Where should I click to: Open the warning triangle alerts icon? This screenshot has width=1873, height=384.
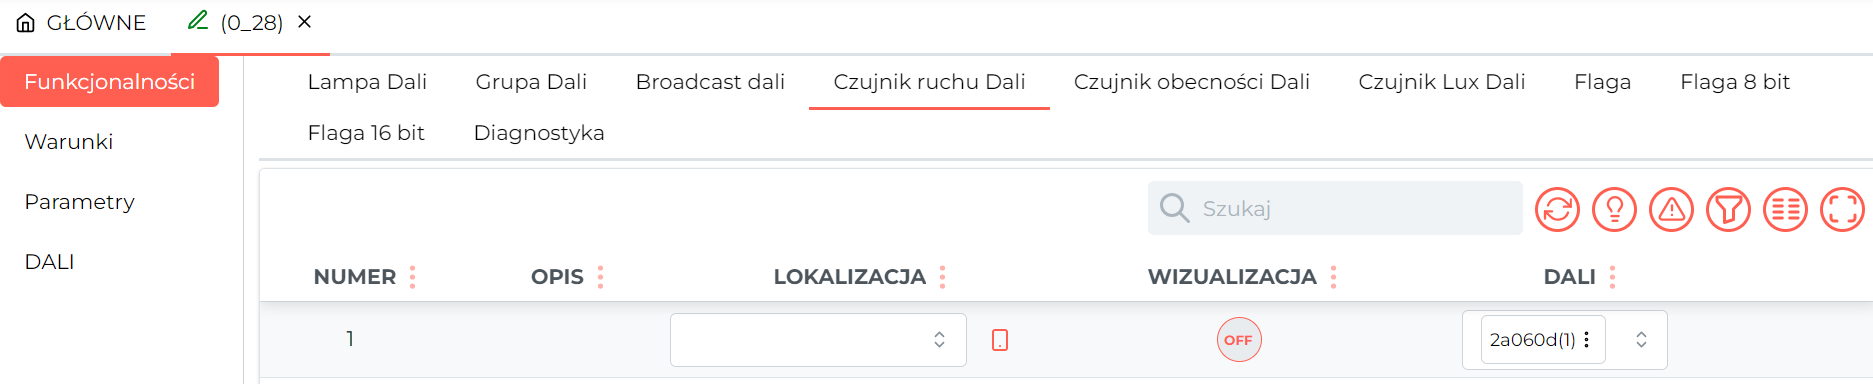(1671, 209)
